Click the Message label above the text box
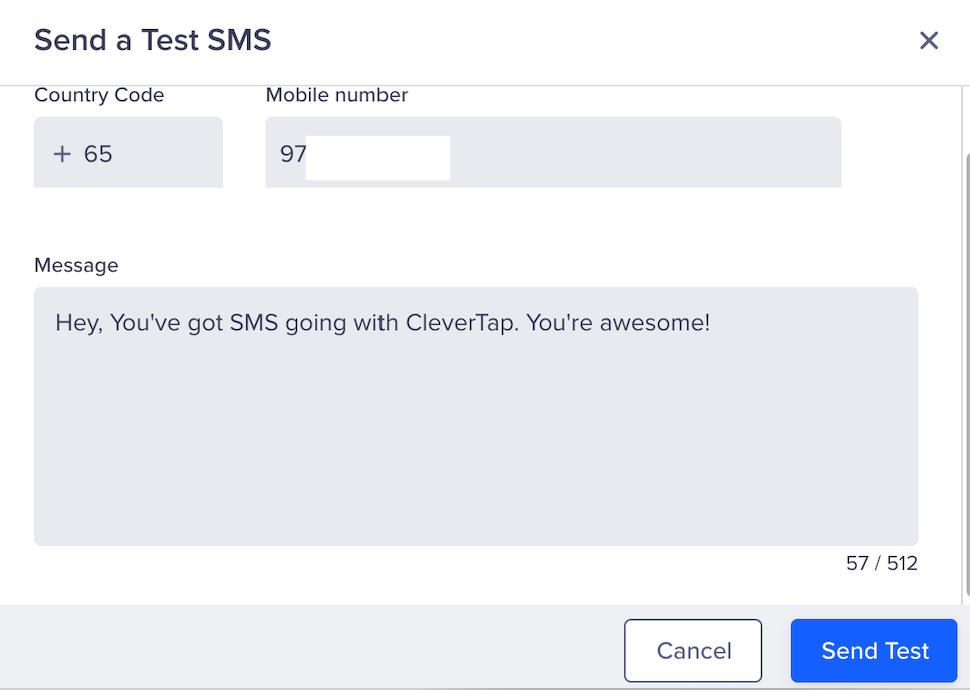 (76, 265)
